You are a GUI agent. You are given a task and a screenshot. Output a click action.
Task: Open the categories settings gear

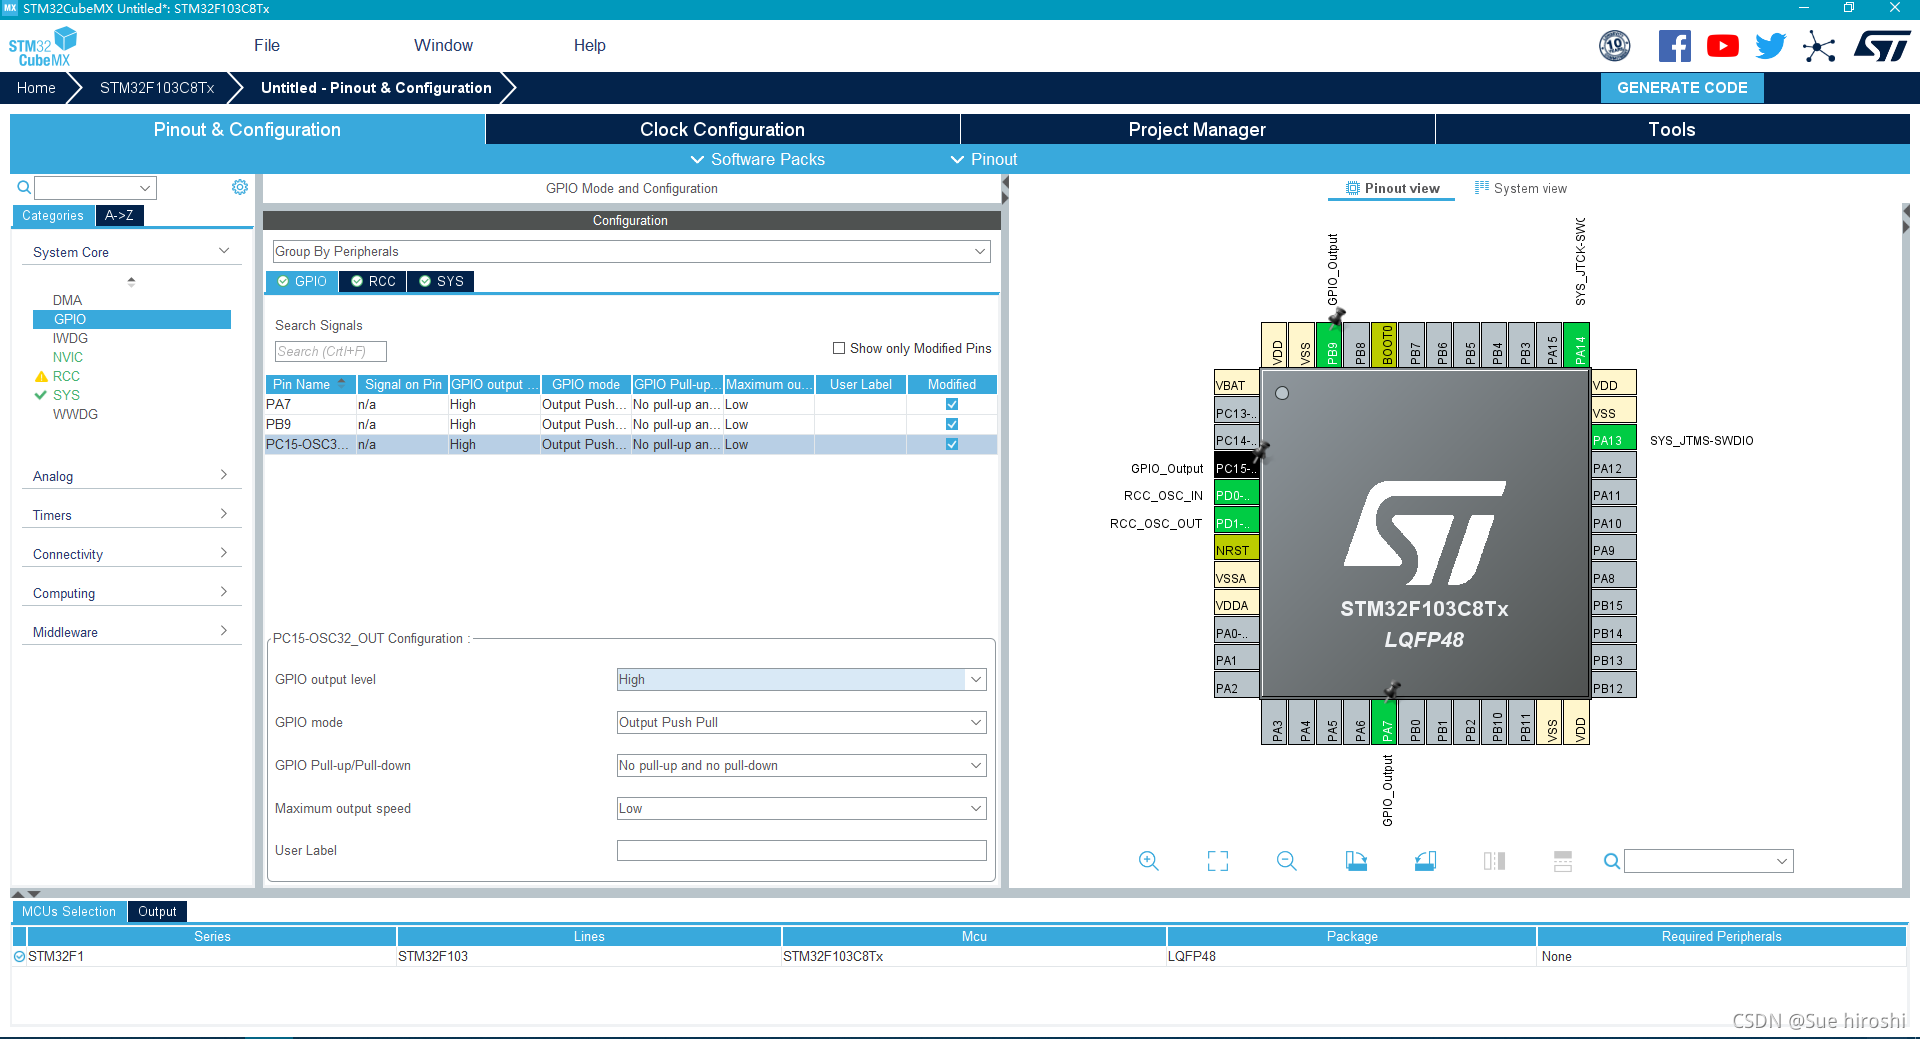pyautogui.click(x=240, y=187)
